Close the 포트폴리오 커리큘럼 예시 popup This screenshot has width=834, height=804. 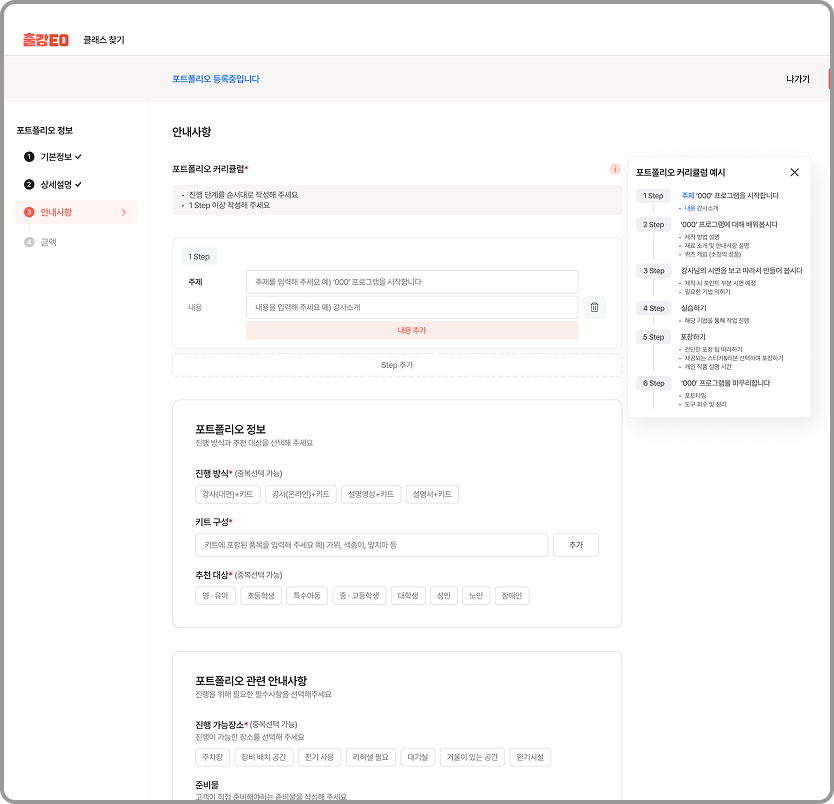(794, 172)
